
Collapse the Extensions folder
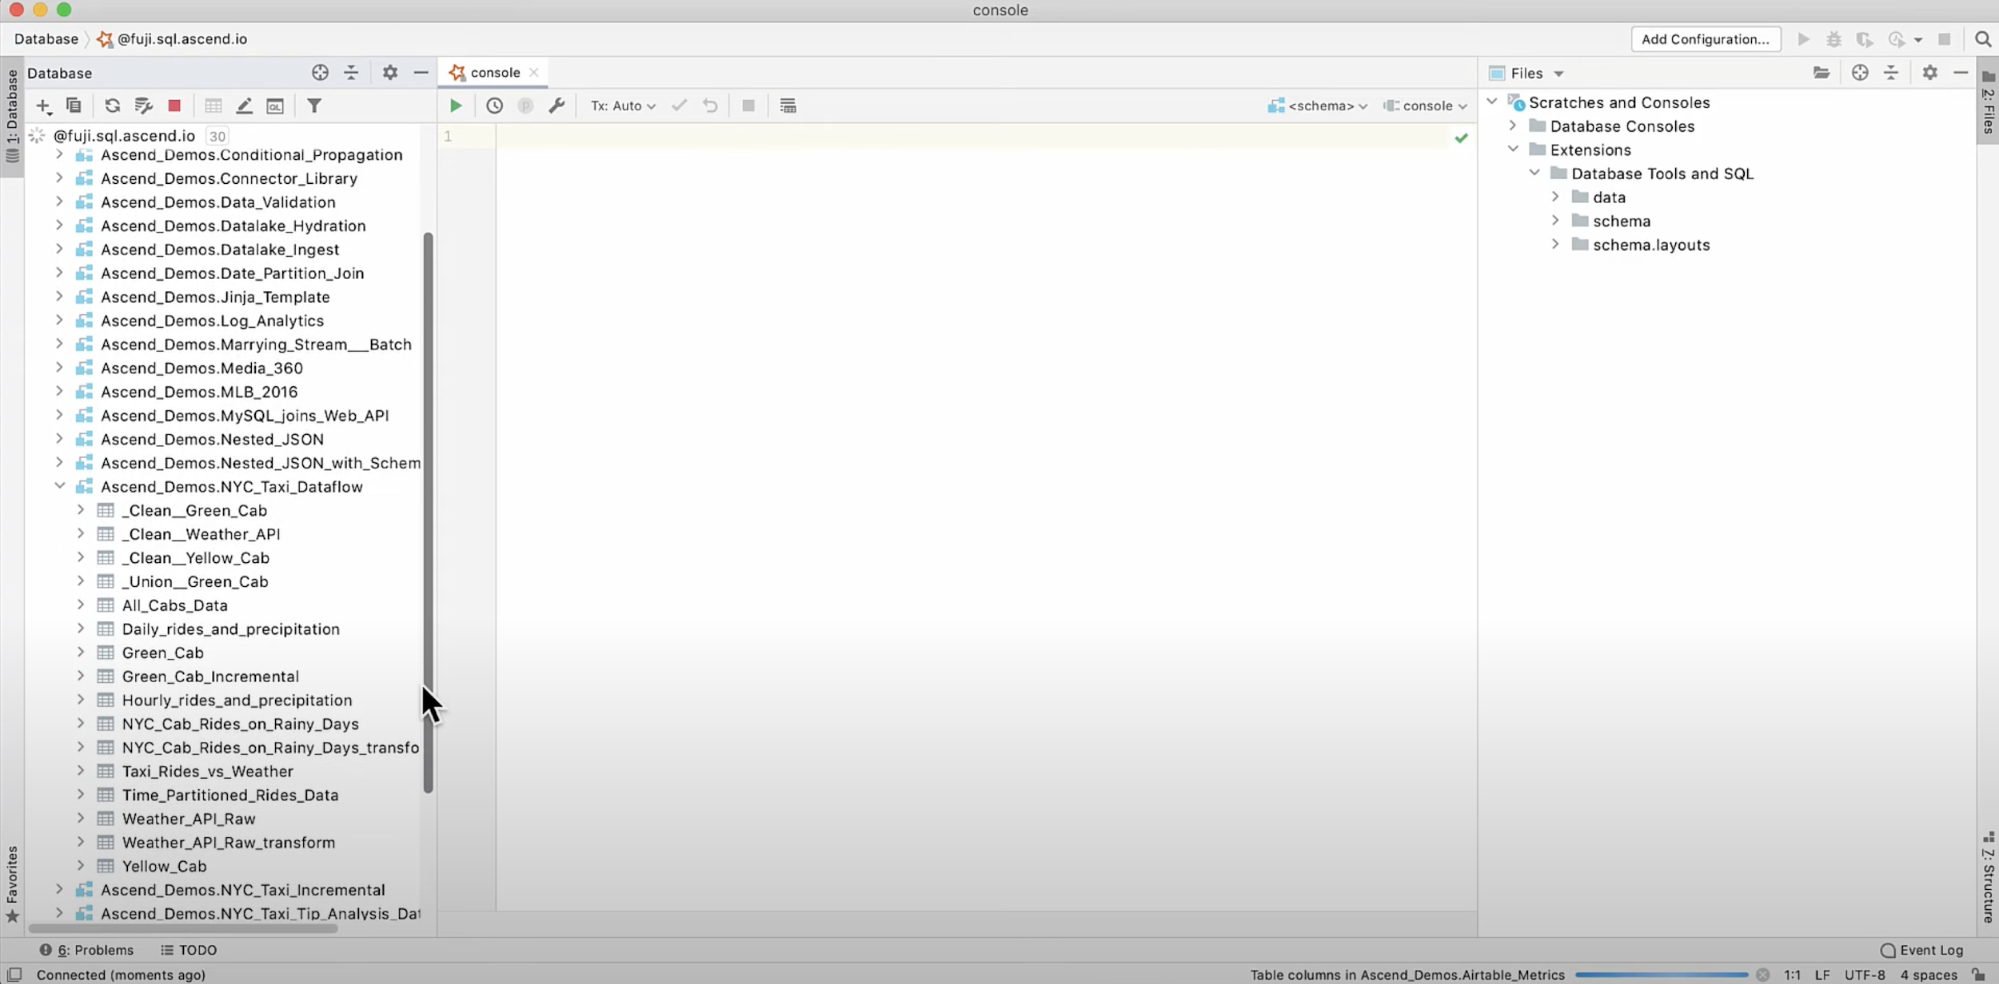coord(1513,150)
